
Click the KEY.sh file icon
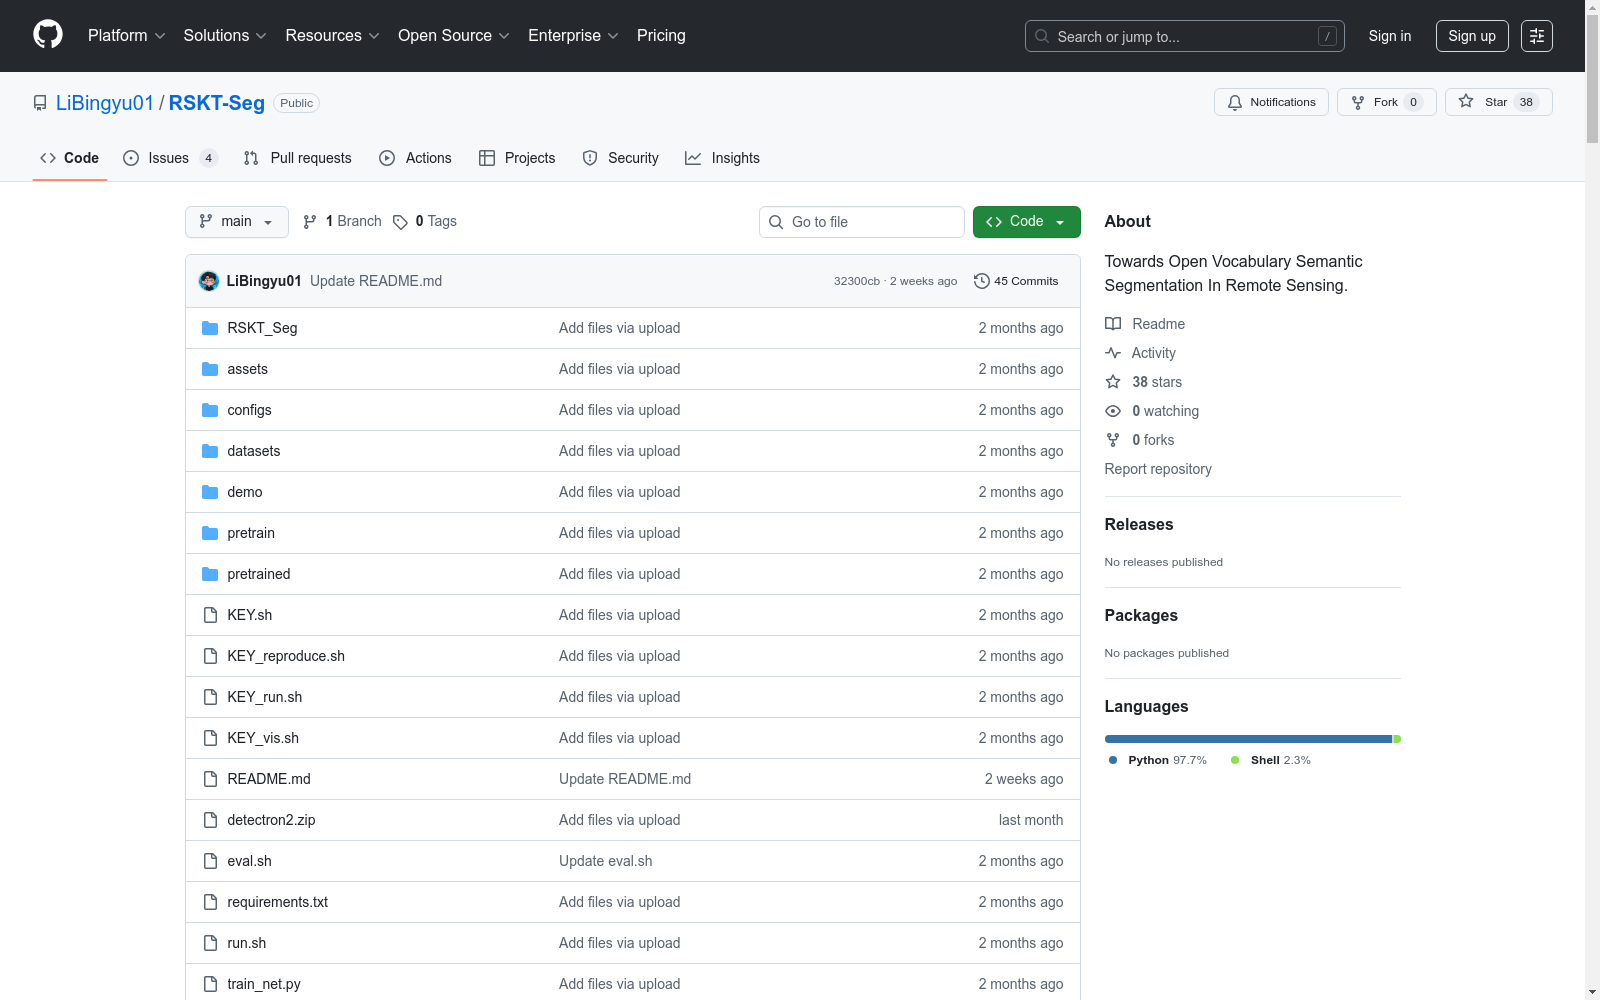210,615
